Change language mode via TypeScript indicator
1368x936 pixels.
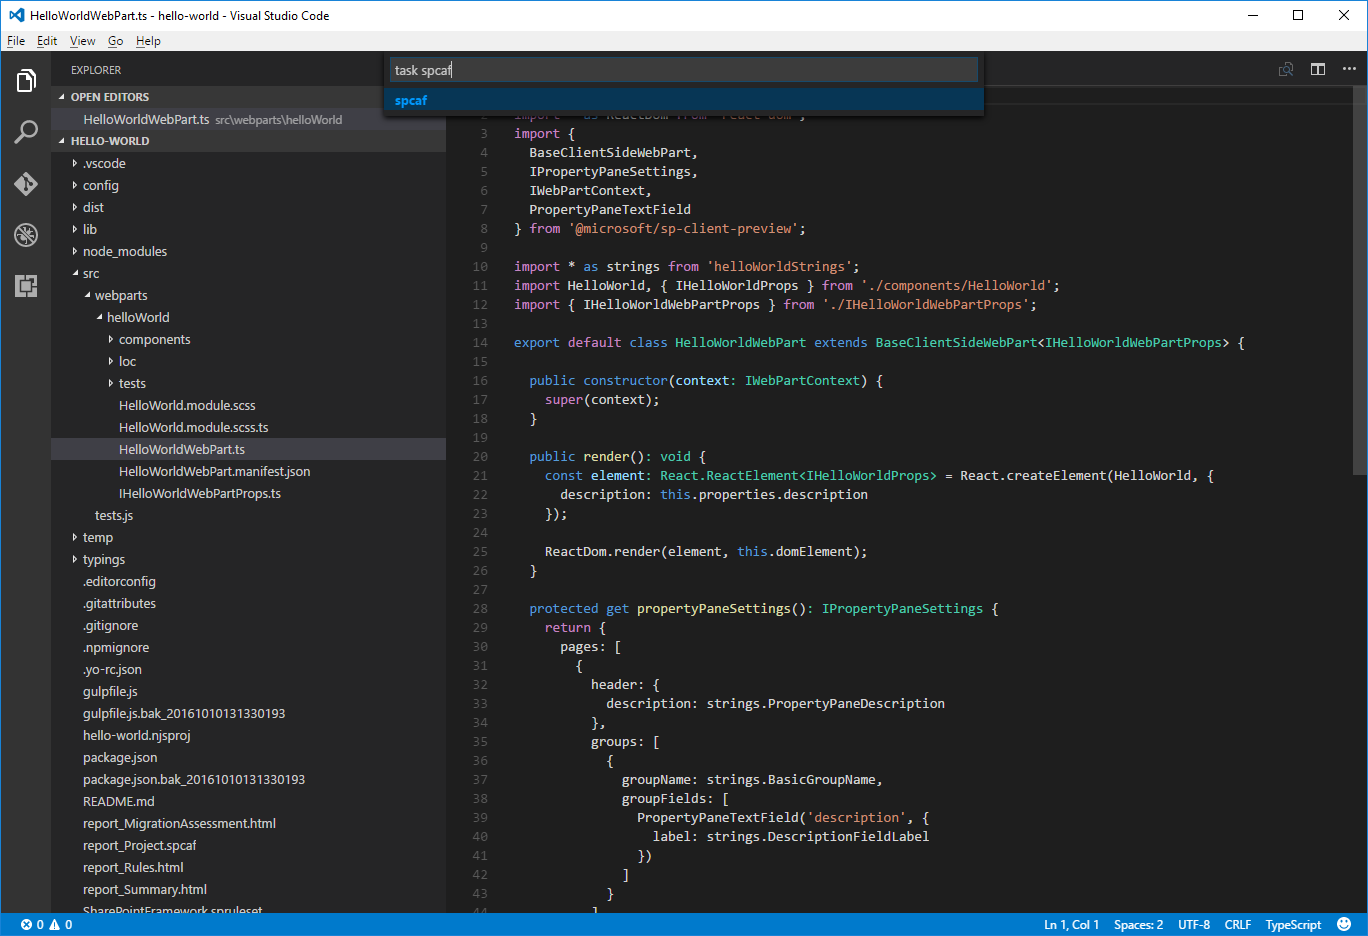pyautogui.click(x=1293, y=925)
